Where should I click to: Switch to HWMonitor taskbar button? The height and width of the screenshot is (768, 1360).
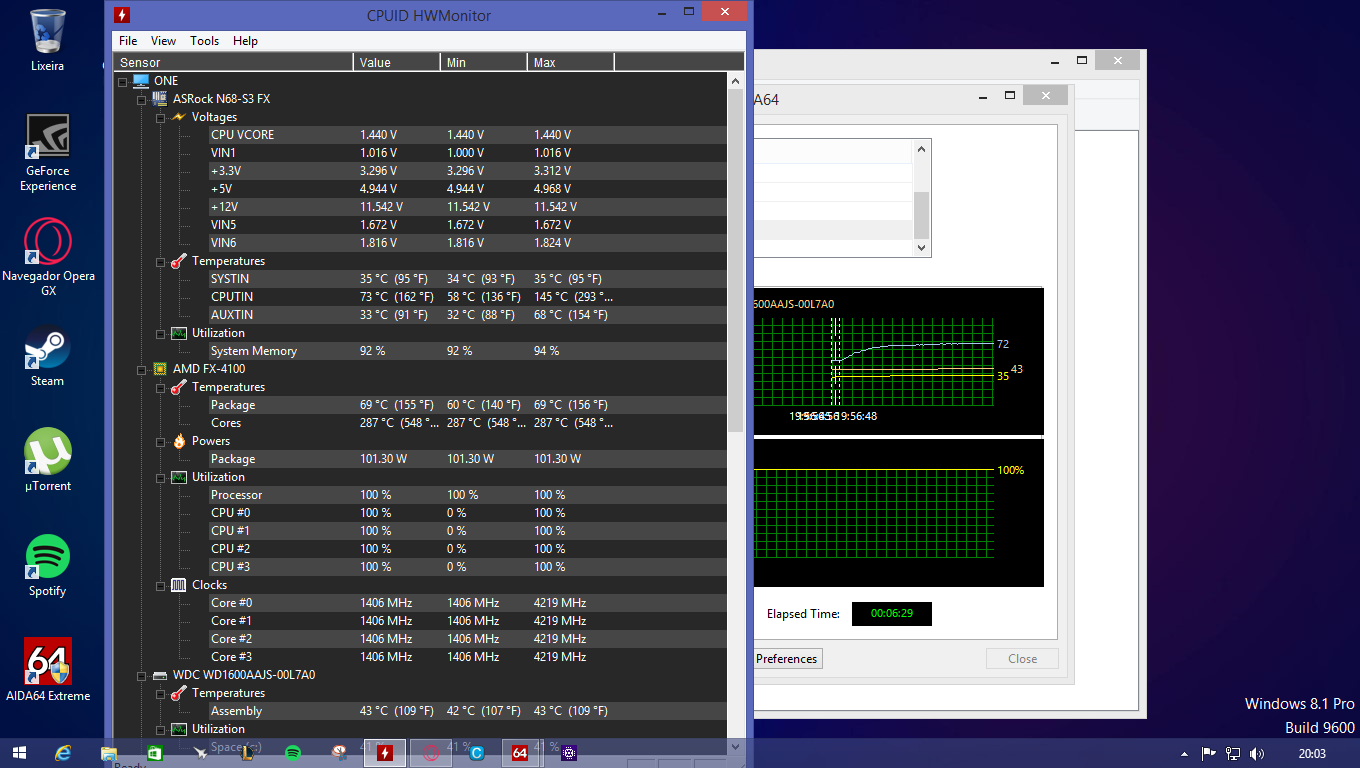pyautogui.click(x=385, y=753)
